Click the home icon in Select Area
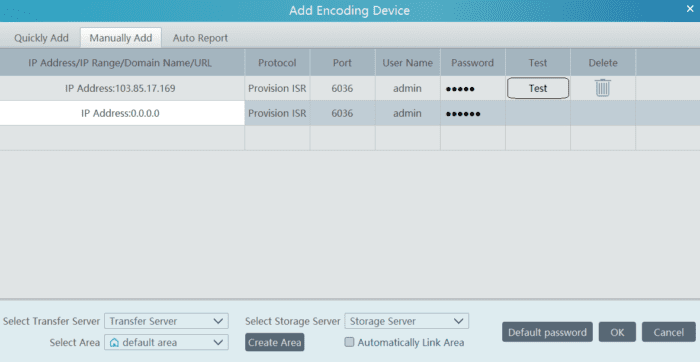Image resolution: width=700 pixels, height=362 pixels. tap(115, 343)
